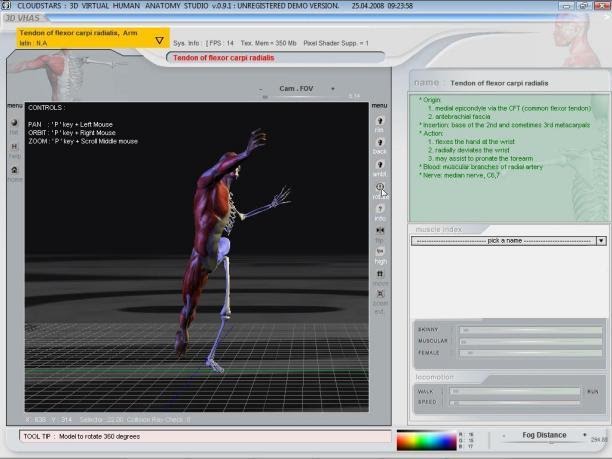Click the right 'menu' label above ribs icon
Viewport: 612px width, 459px height.
pyautogui.click(x=379, y=106)
